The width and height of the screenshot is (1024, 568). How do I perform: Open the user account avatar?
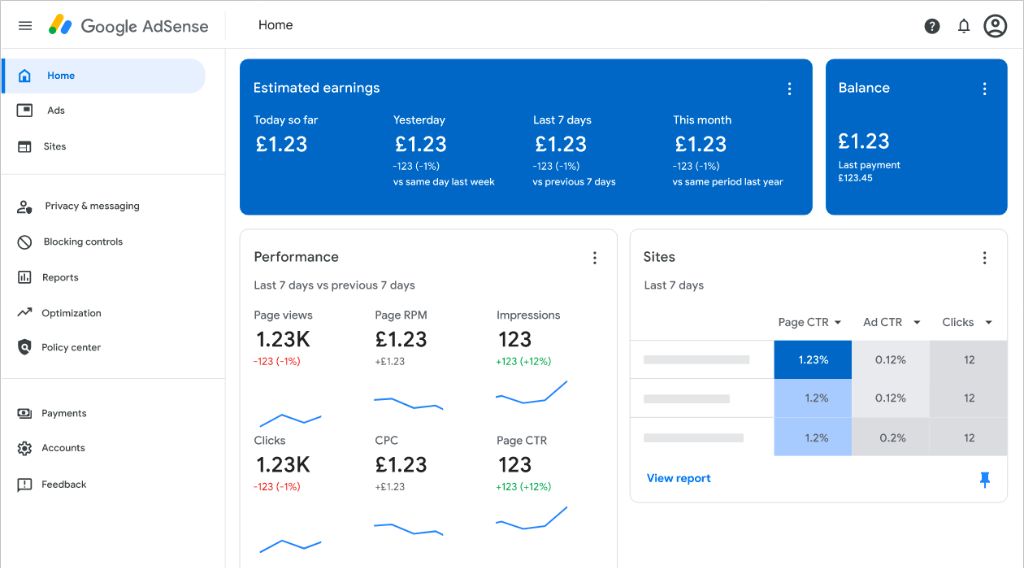(995, 26)
